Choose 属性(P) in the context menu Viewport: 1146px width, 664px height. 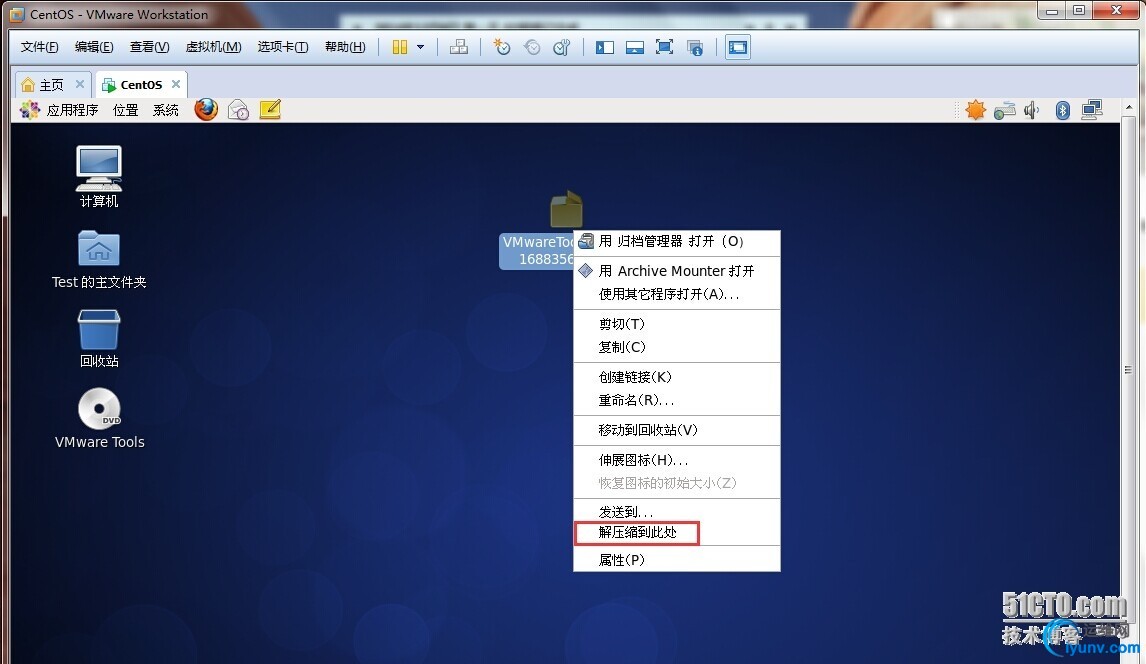tap(677, 560)
